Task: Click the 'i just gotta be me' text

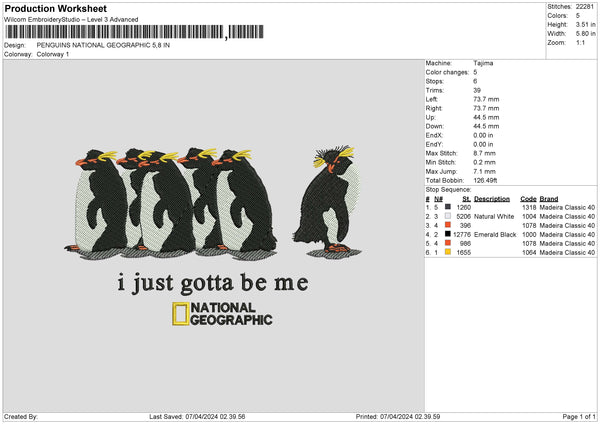Action: click(x=213, y=283)
